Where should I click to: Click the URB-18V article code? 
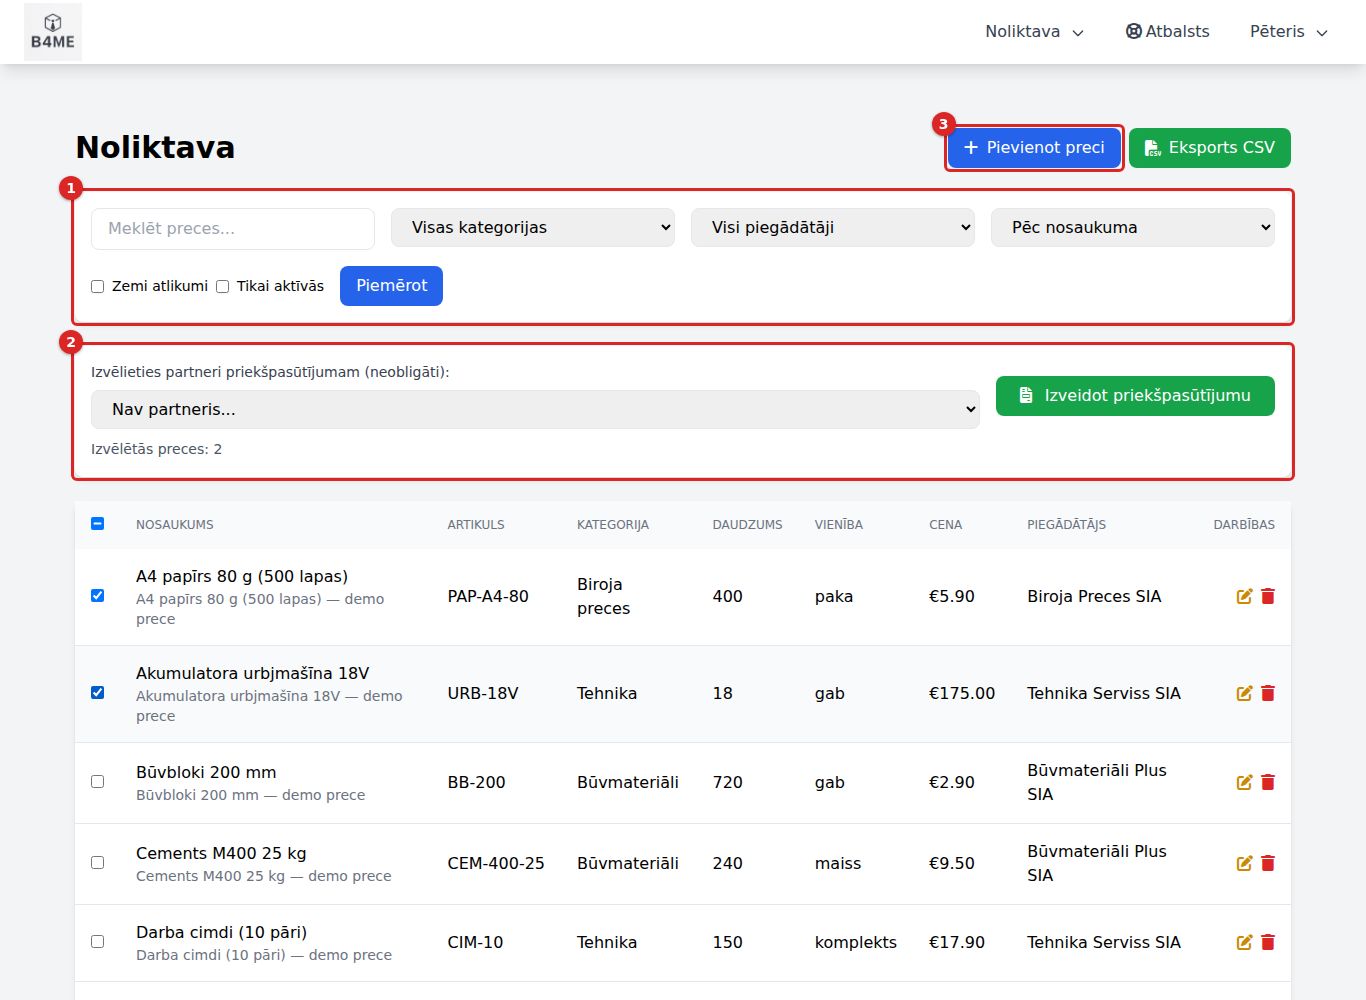click(x=483, y=693)
